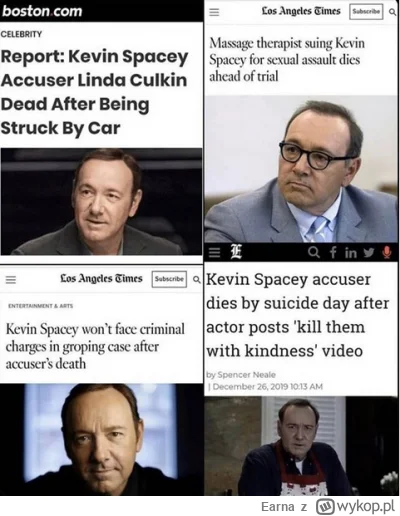
Task: Click the boston.com logo
Action: (42, 11)
